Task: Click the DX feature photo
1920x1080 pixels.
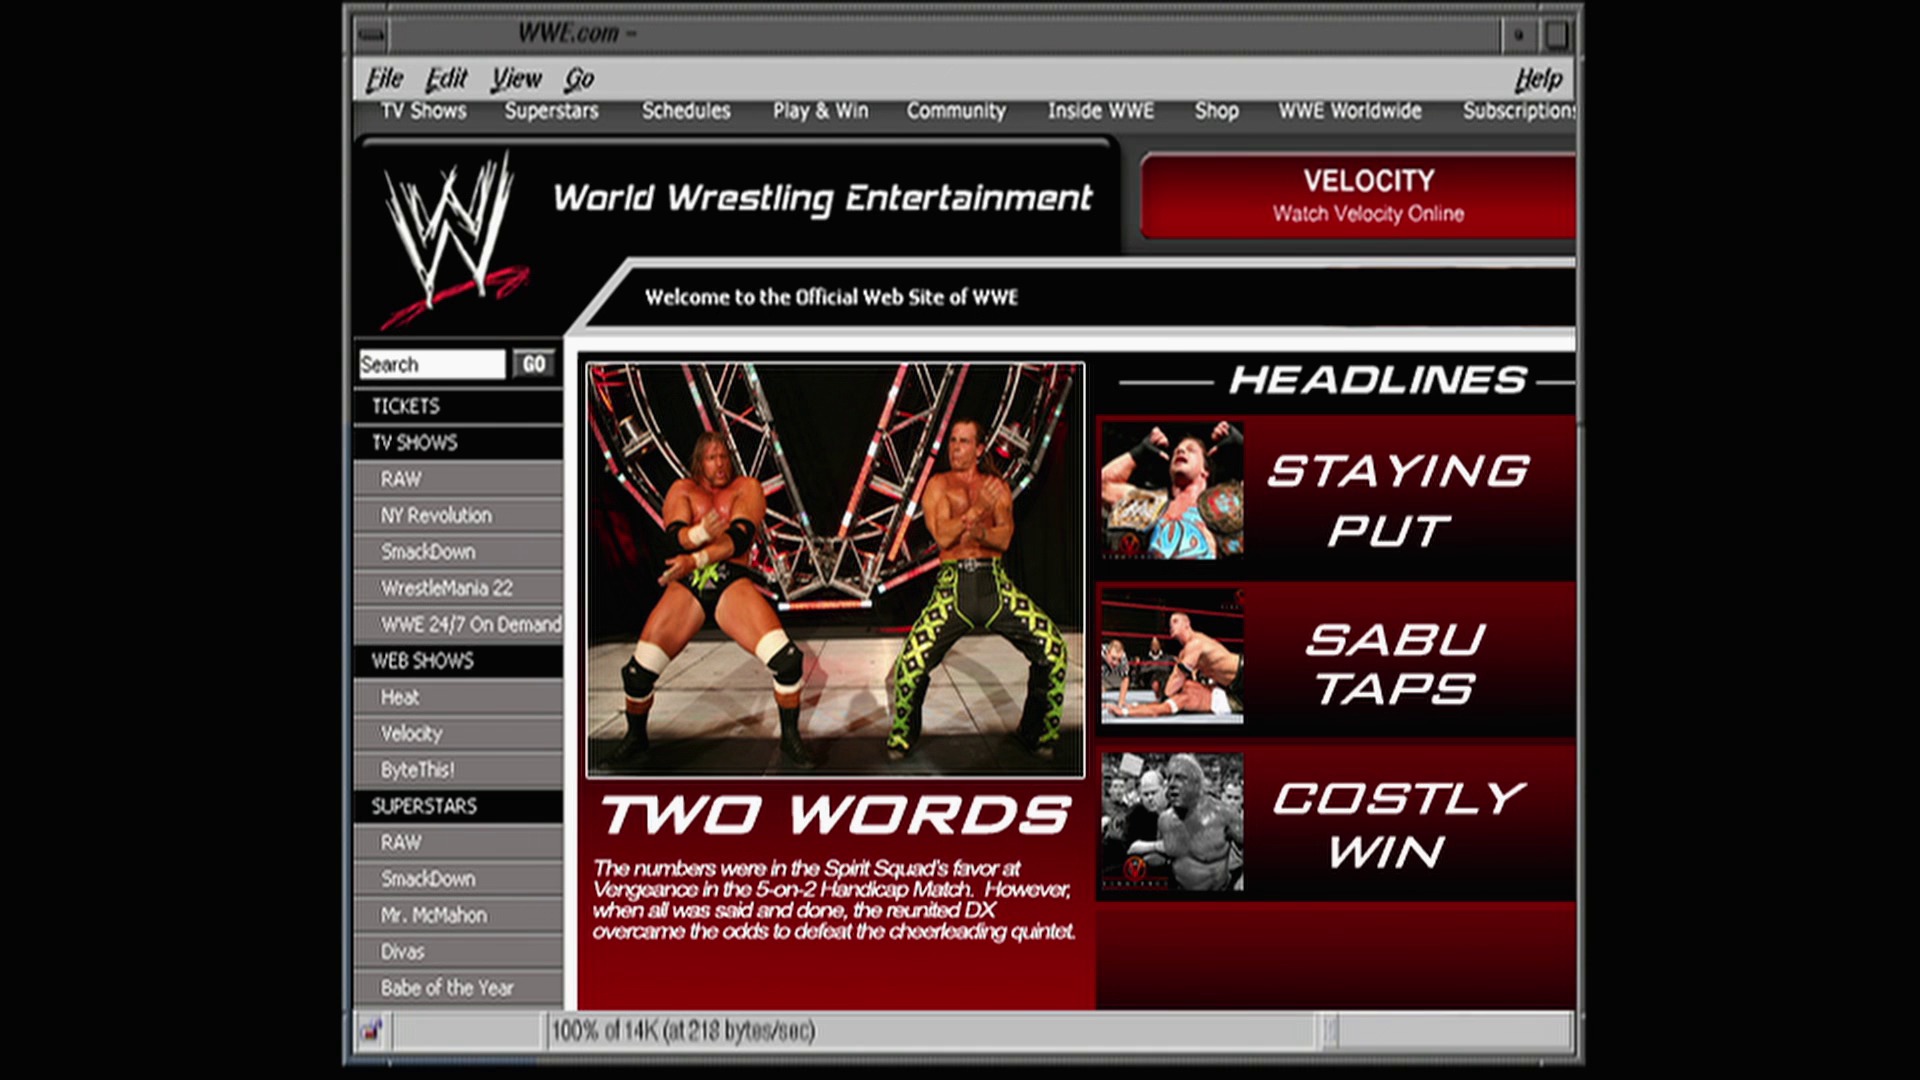Action: [x=835, y=570]
